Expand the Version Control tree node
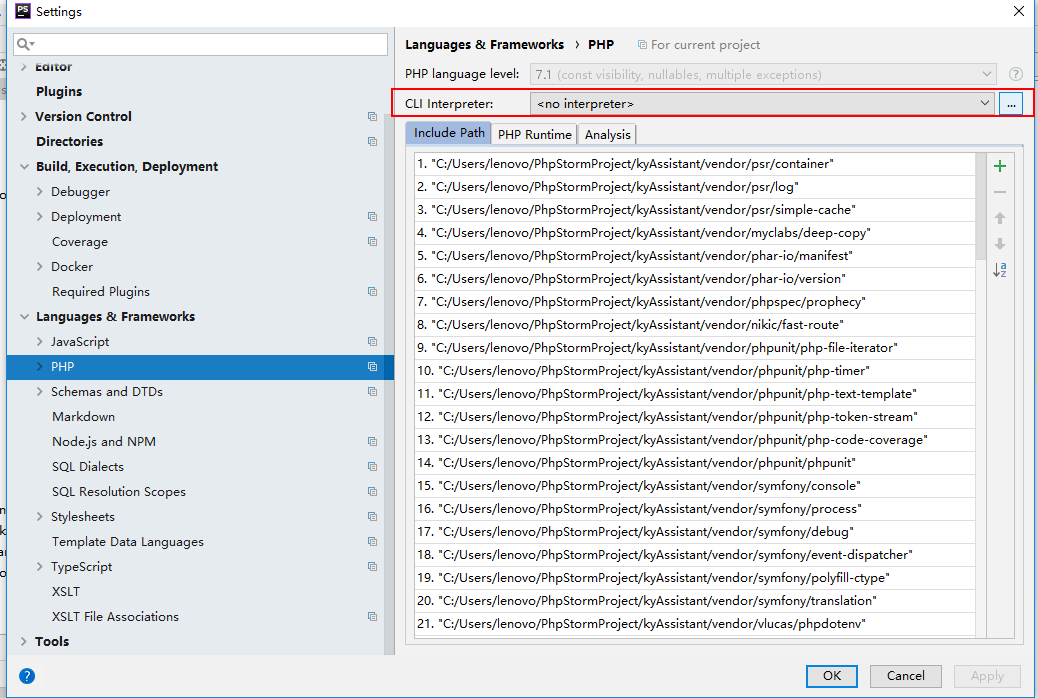The image size is (1038, 698). [x=24, y=117]
